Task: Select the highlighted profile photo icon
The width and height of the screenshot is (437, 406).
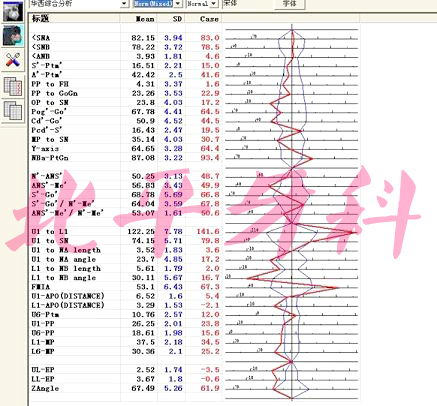Action: coord(13,35)
